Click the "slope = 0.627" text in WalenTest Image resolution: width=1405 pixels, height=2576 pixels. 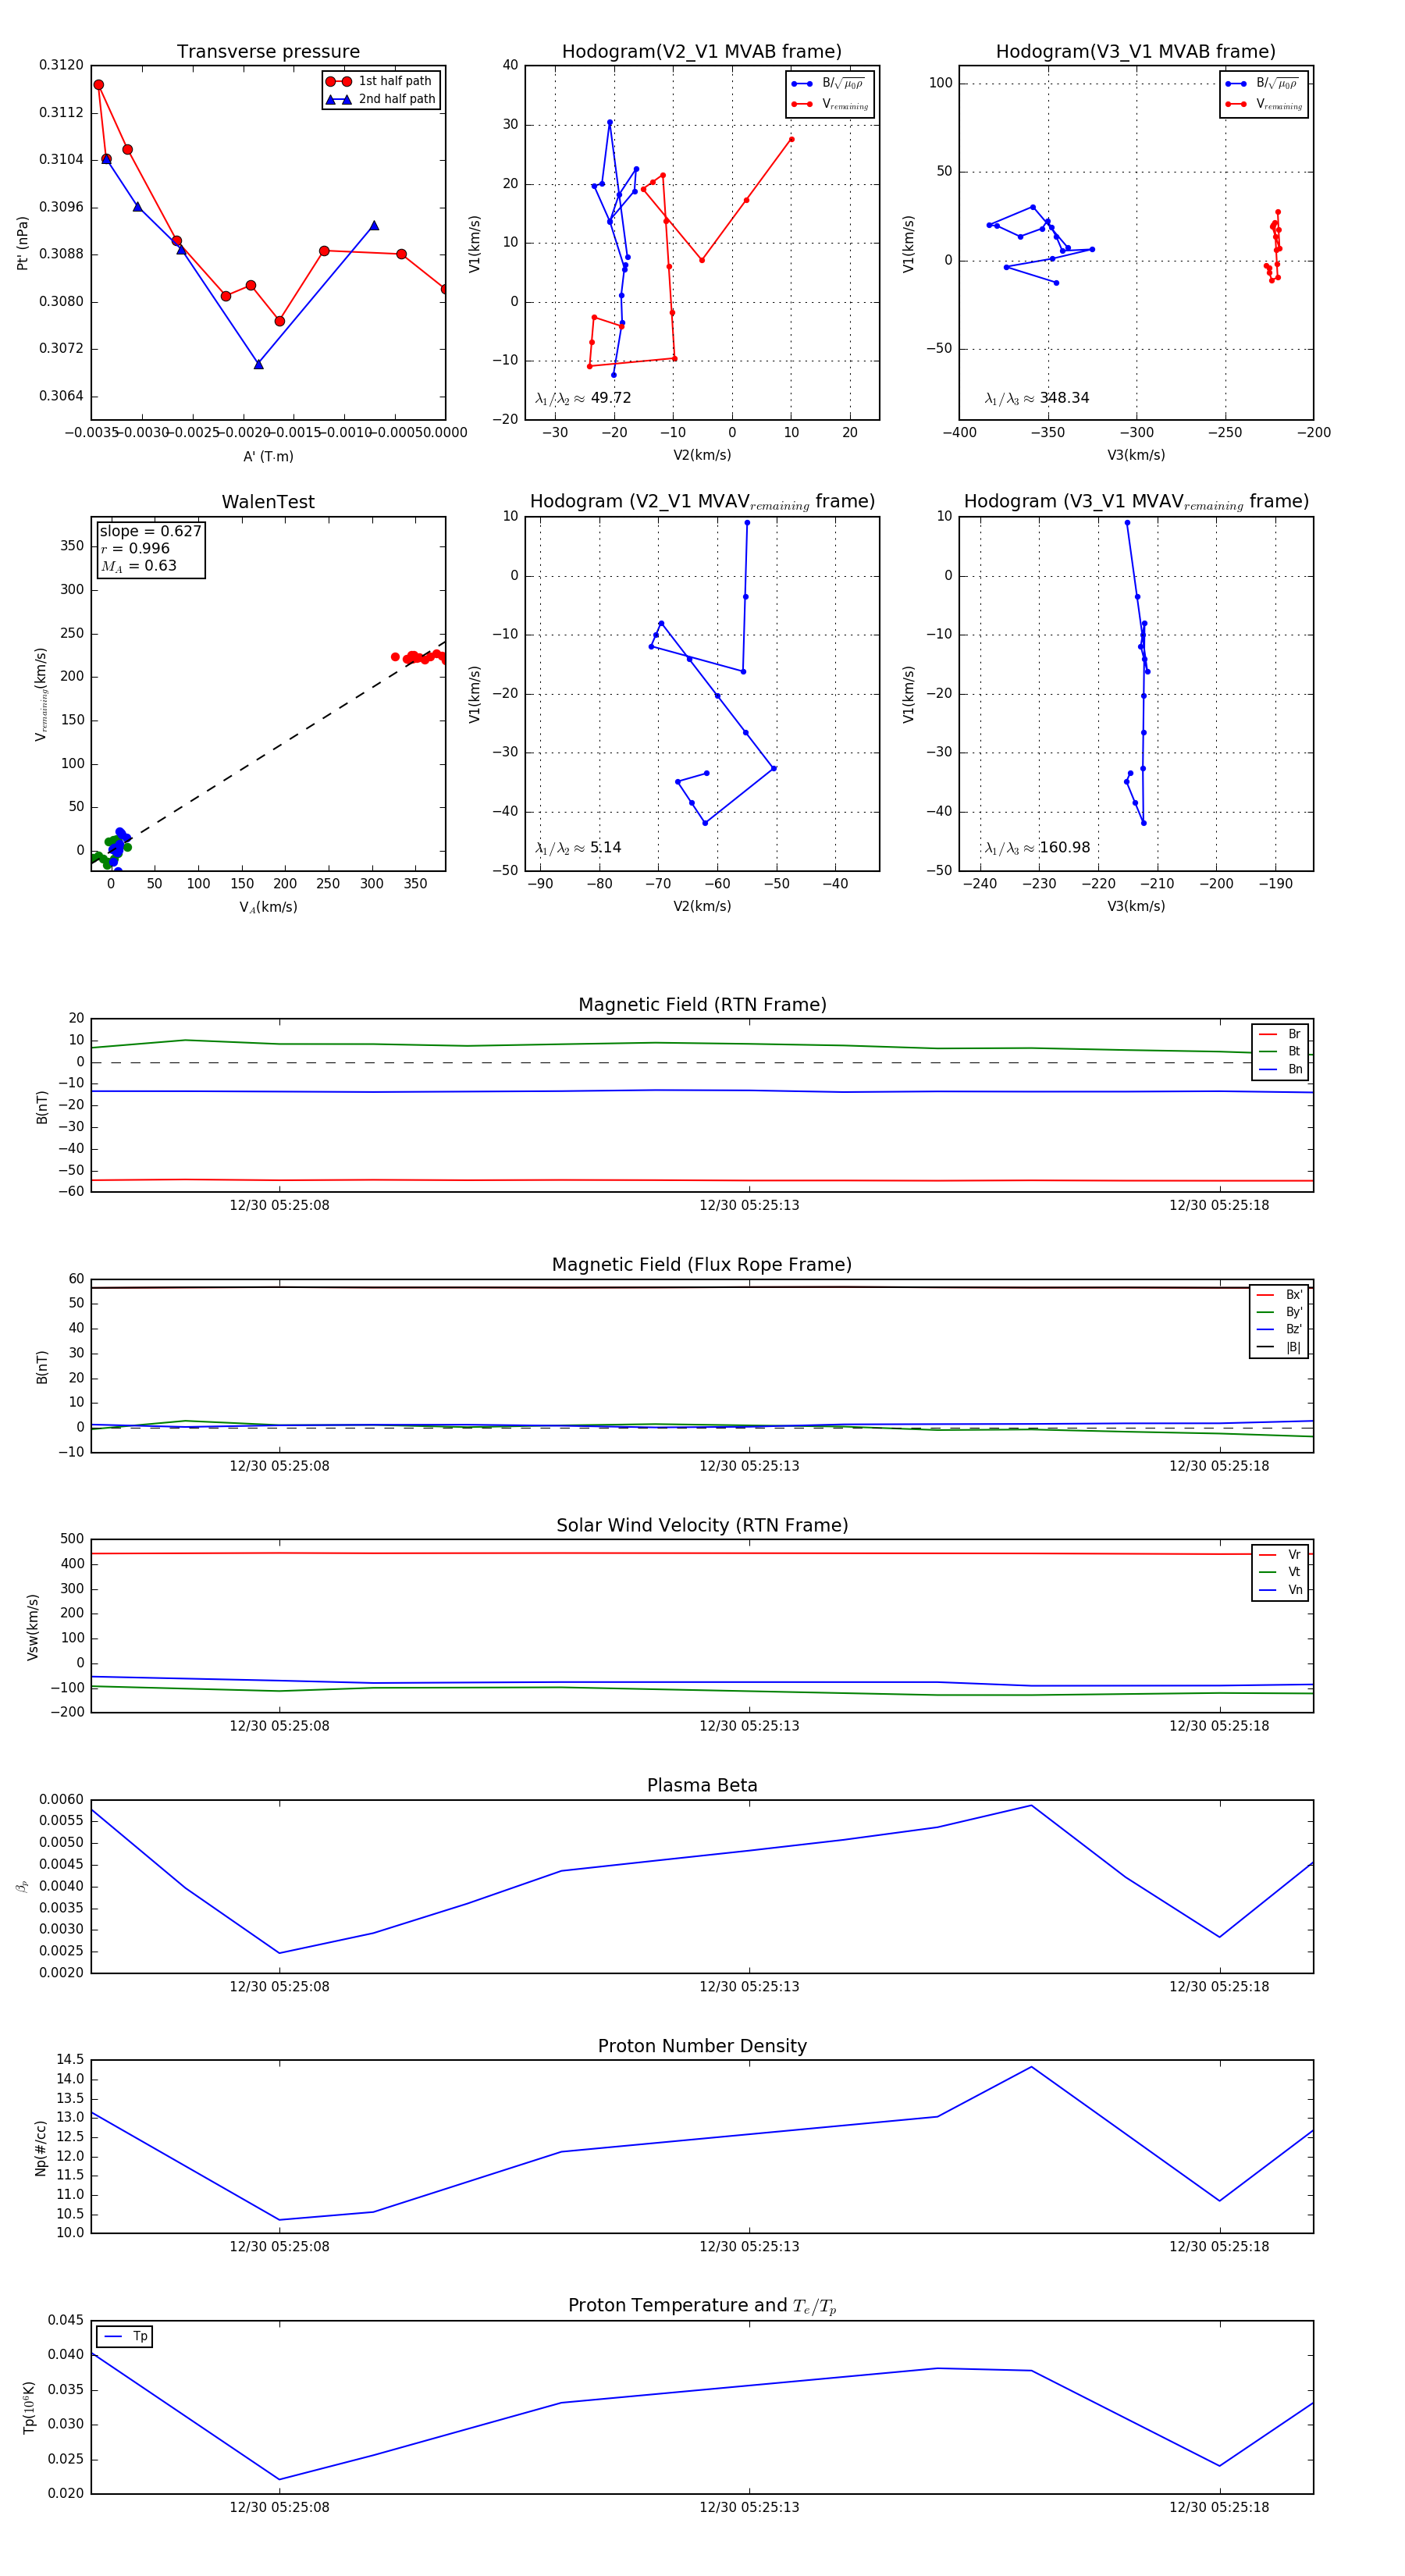150,531
